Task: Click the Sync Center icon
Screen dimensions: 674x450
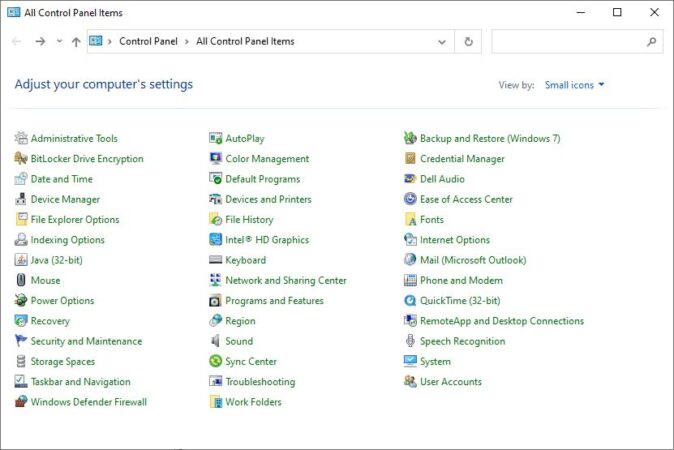Action: click(215, 362)
